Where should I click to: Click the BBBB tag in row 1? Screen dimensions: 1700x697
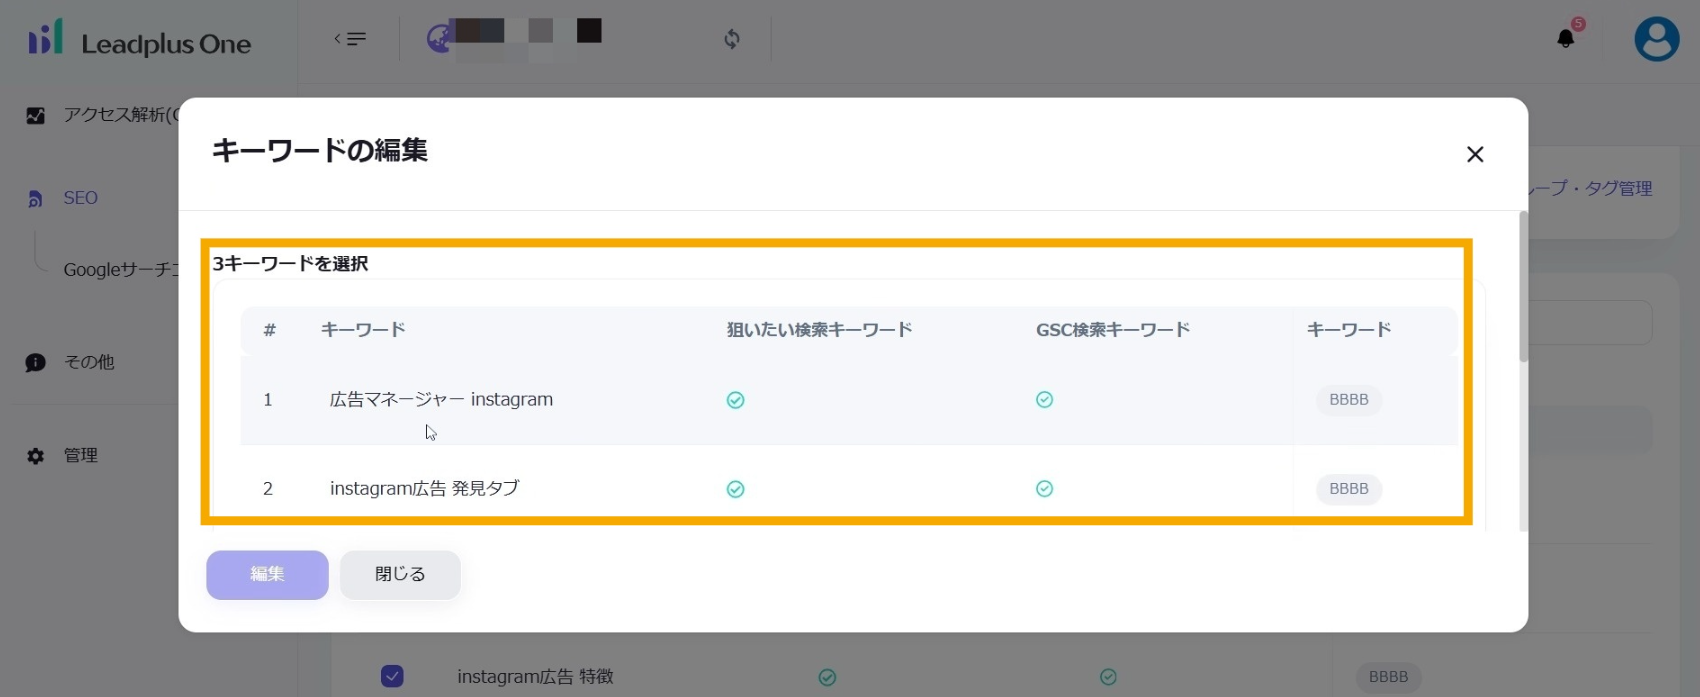[x=1348, y=400]
